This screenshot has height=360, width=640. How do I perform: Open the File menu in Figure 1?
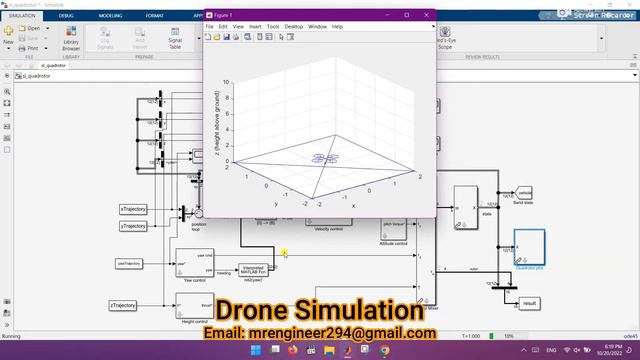click(x=209, y=27)
